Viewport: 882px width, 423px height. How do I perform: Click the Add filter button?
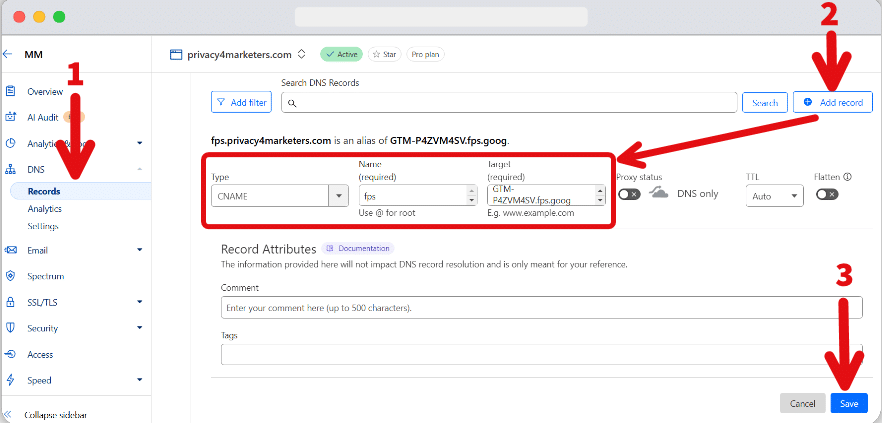tap(242, 102)
